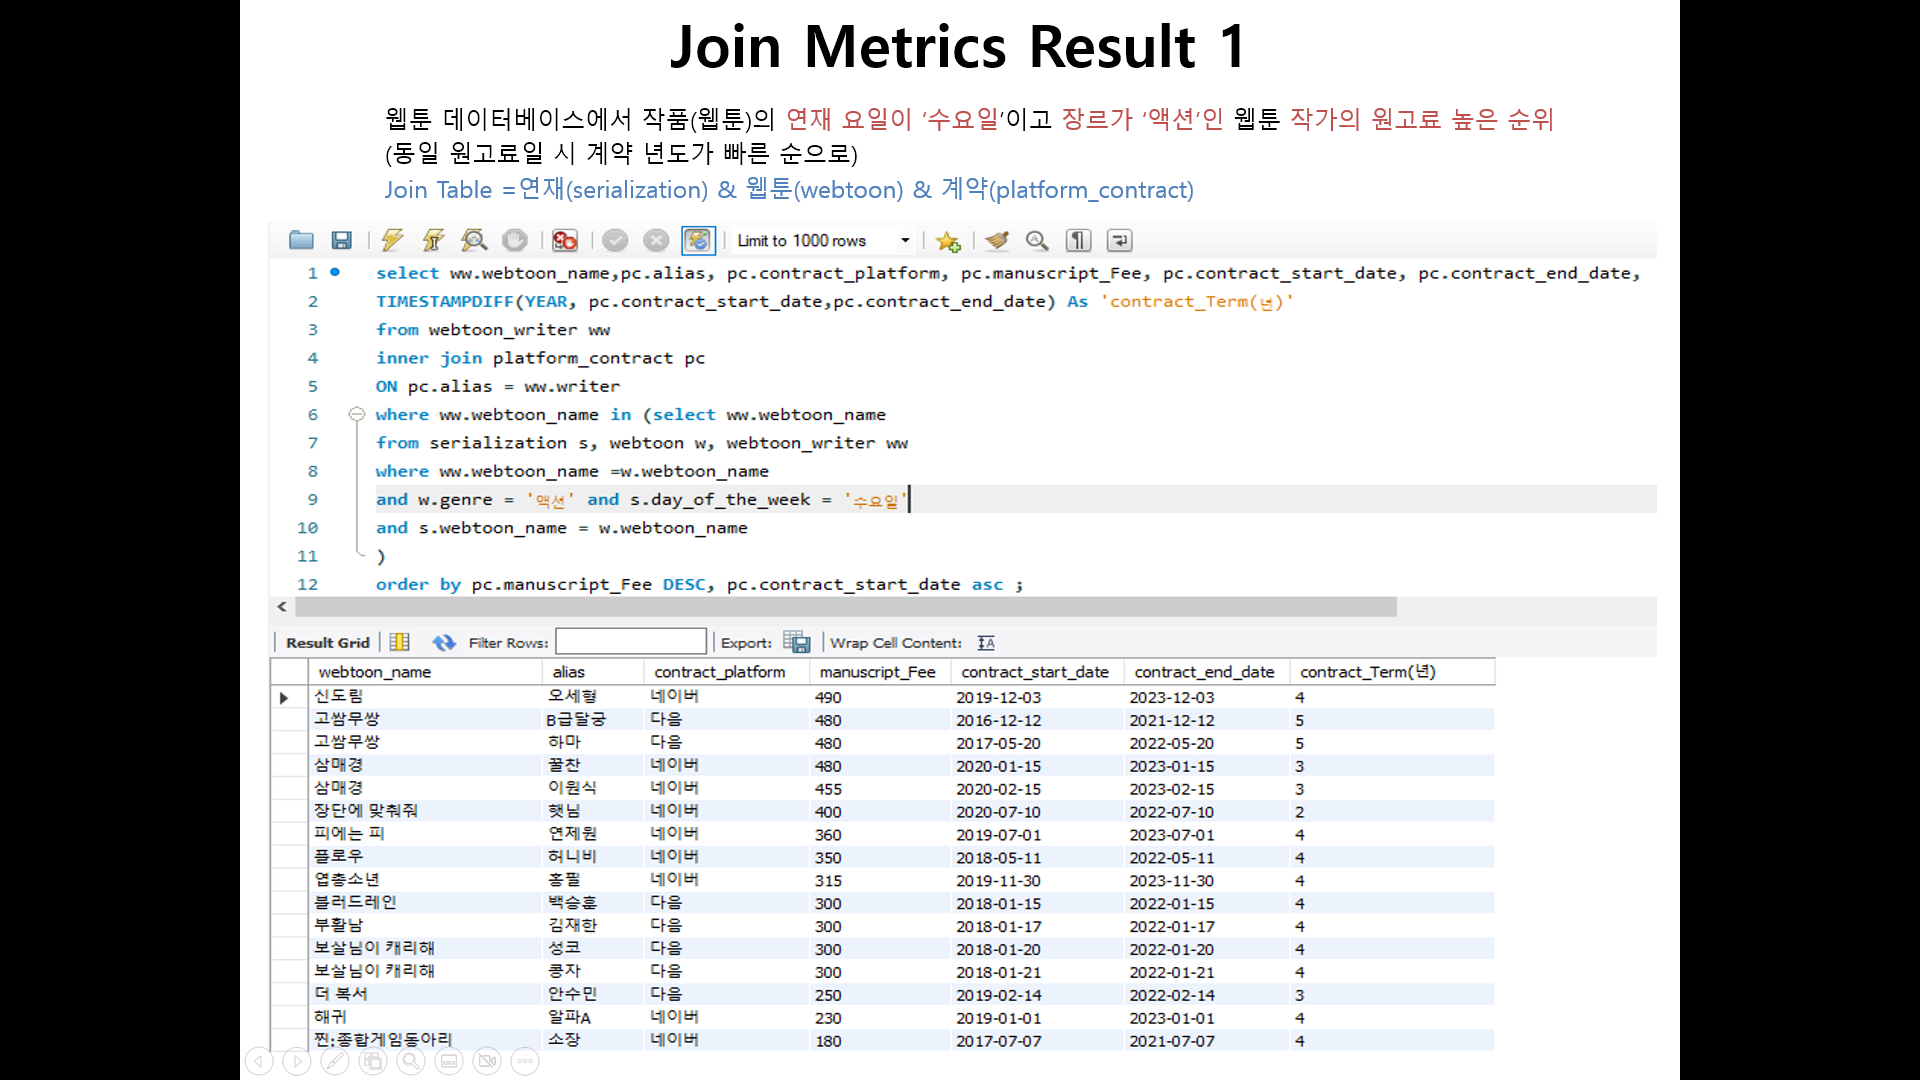Place cursor on line 12 'order by' clause
This screenshot has height=1080, width=1920.
tap(418, 584)
